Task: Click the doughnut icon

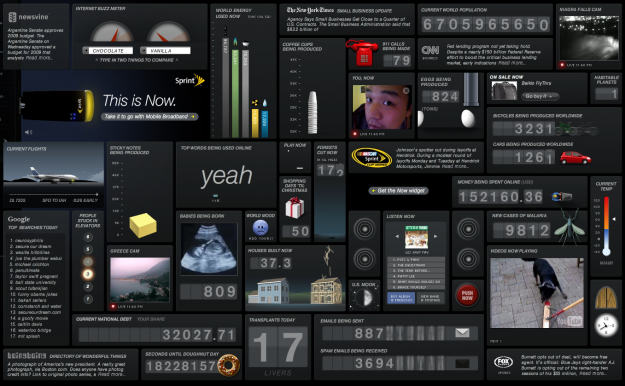Action: (x=229, y=365)
